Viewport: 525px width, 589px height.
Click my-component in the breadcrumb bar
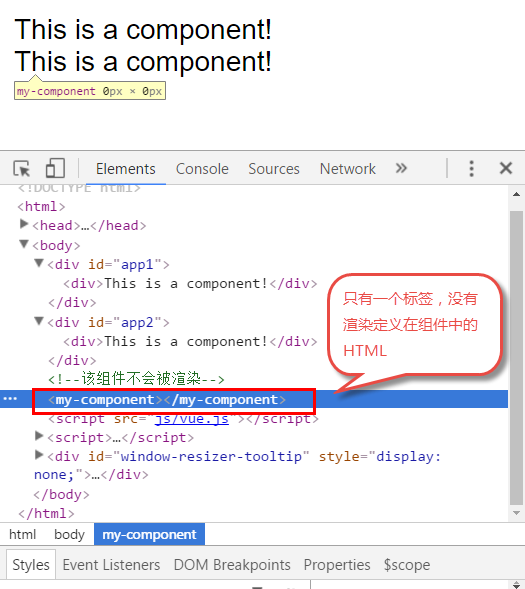(x=149, y=534)
